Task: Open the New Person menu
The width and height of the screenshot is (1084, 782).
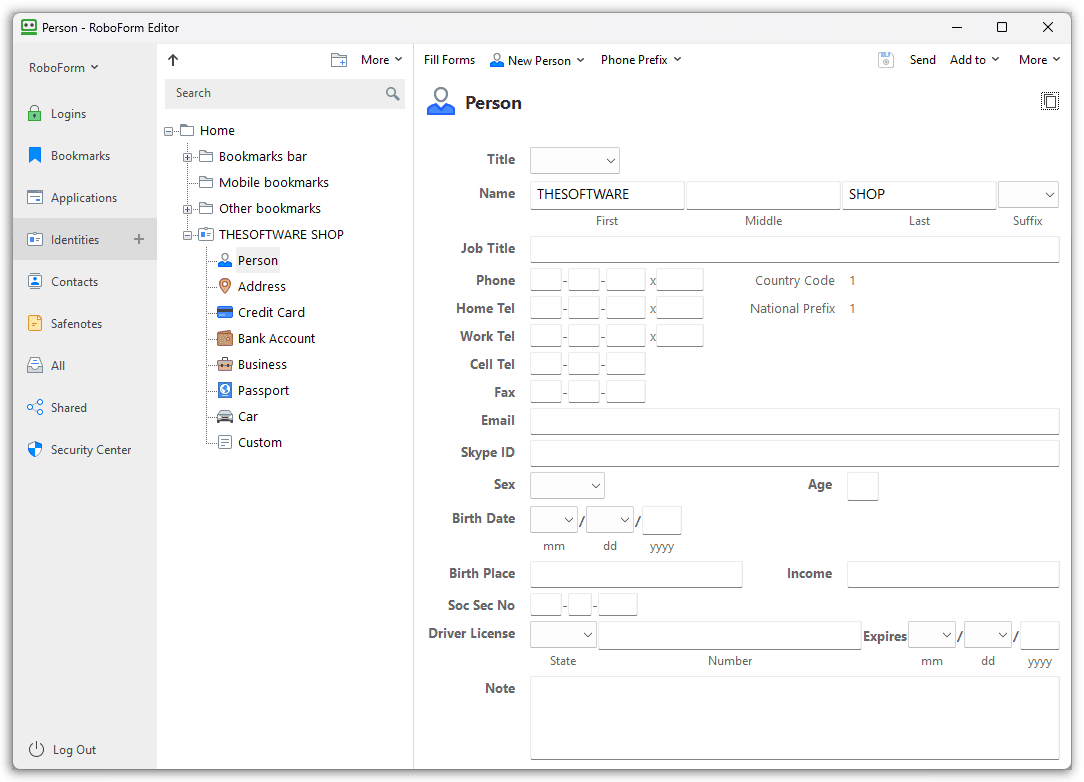Action: (x=537, y=60)
